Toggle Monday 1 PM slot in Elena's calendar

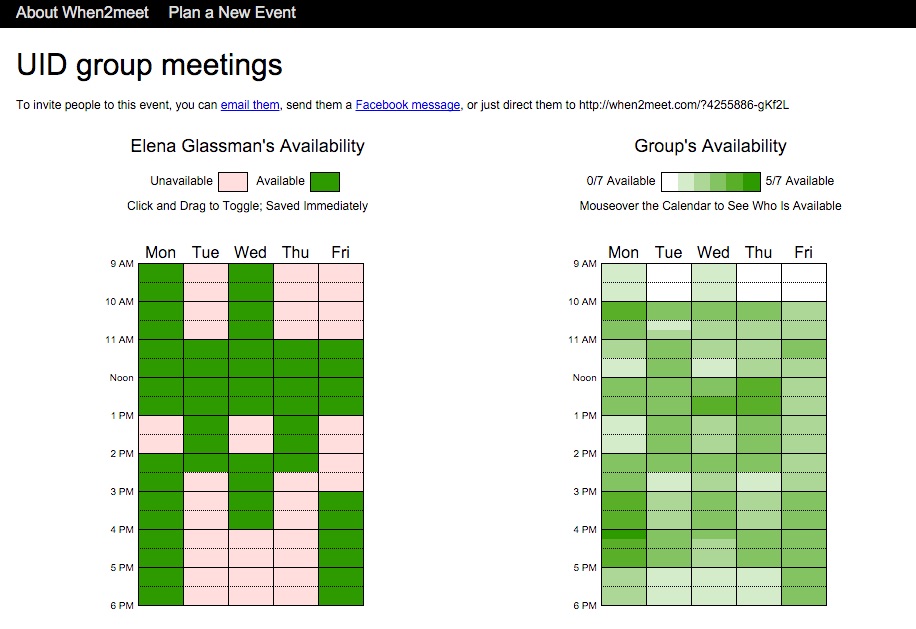(x=161, y=425)
